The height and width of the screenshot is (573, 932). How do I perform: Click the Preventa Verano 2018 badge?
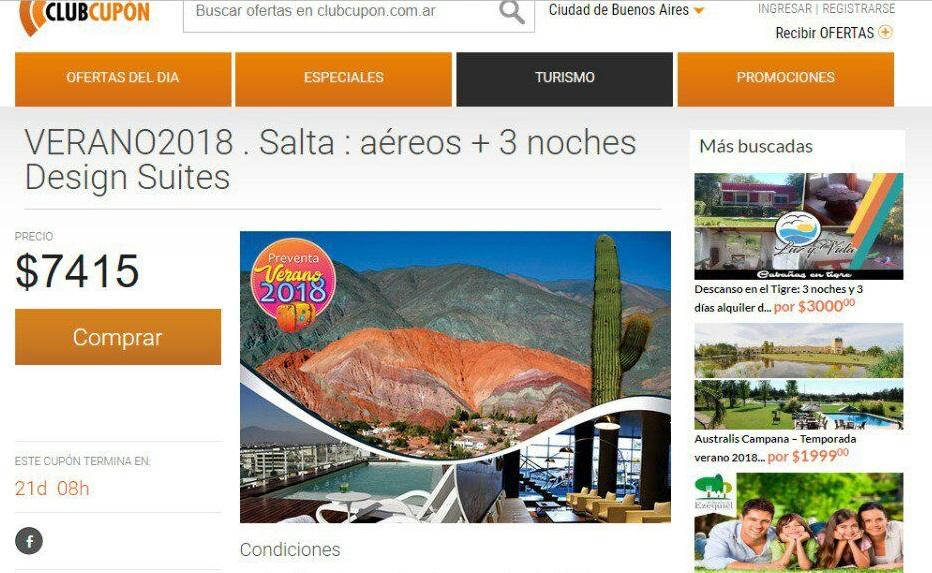(x=293, y=285)
